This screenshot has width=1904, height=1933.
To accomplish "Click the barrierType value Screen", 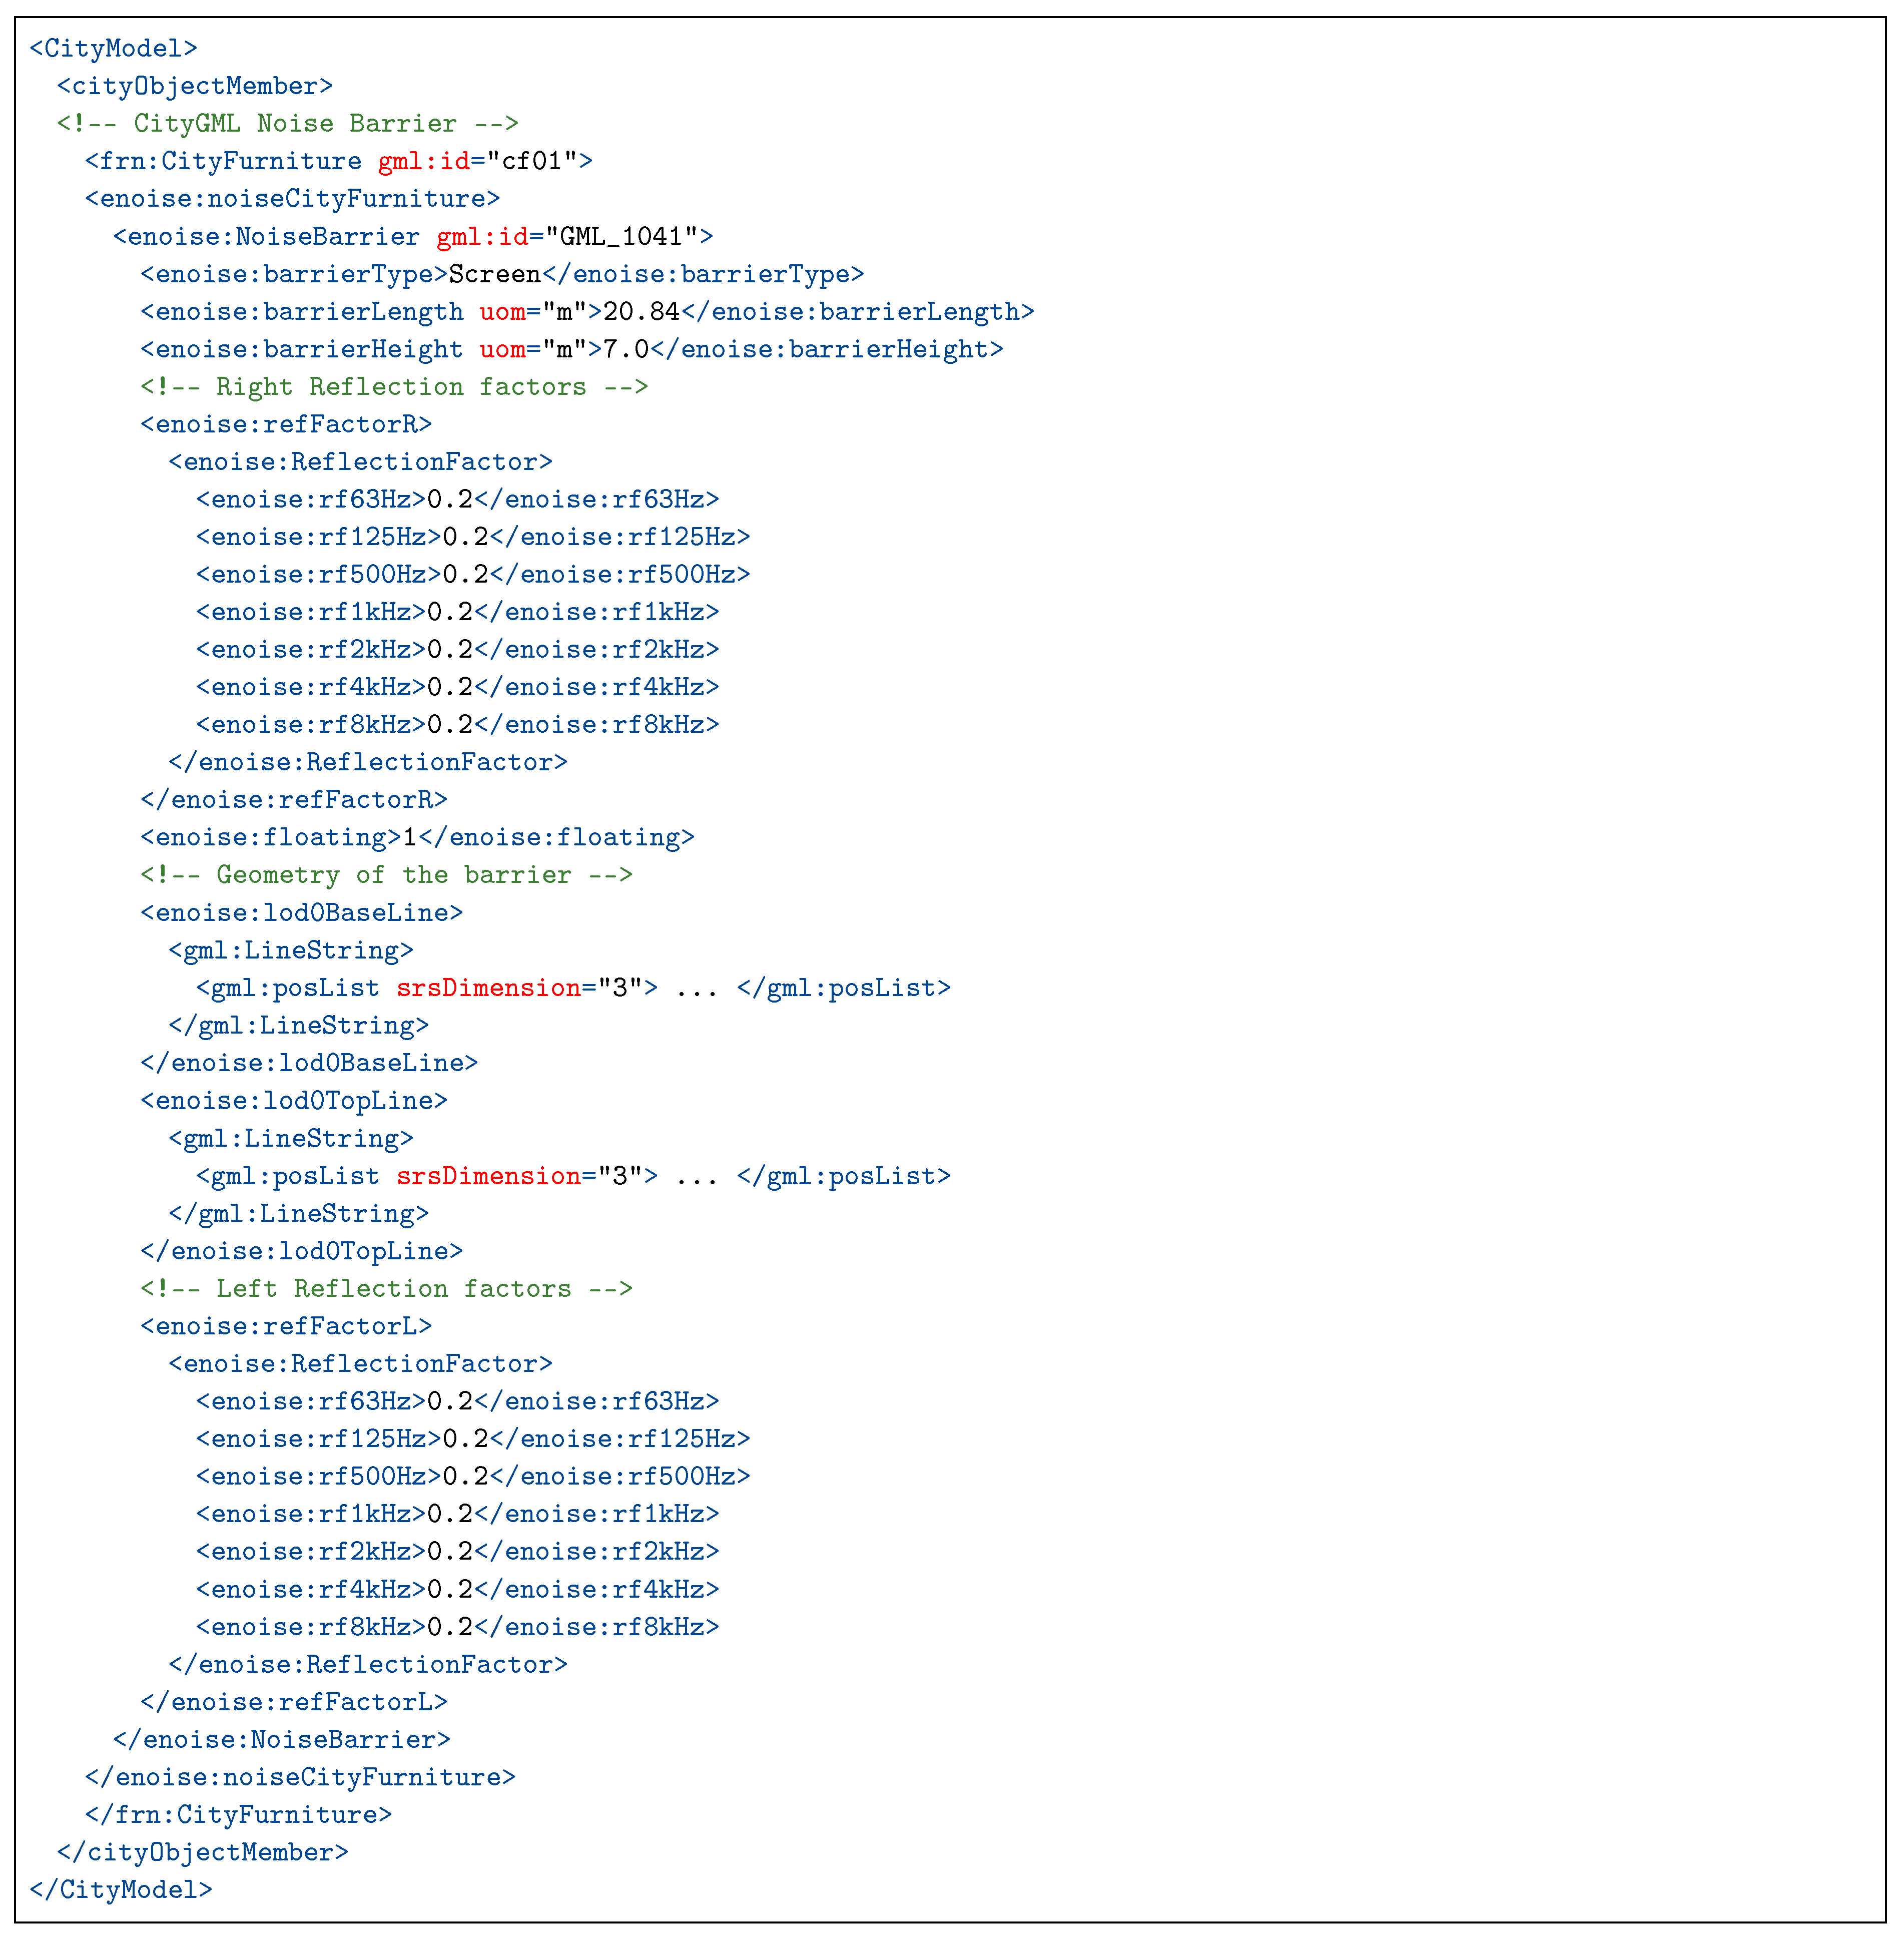I will pyautogui.click(x=494, y=274).
